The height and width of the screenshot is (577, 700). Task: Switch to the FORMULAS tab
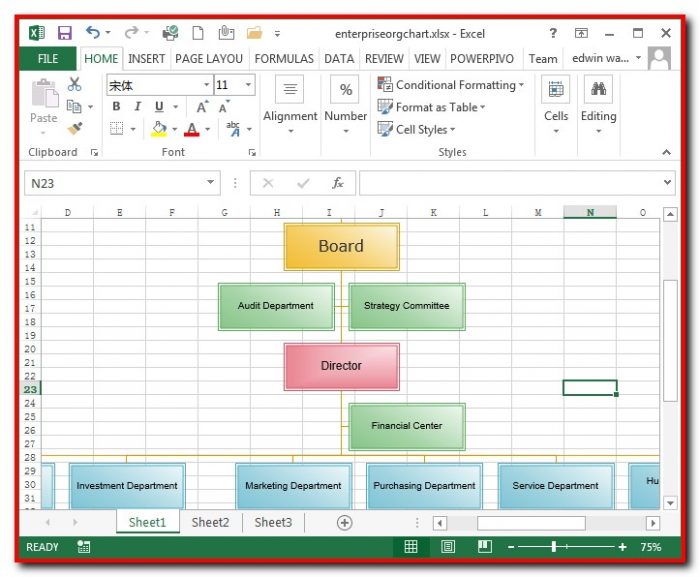[x=284, y=59]
